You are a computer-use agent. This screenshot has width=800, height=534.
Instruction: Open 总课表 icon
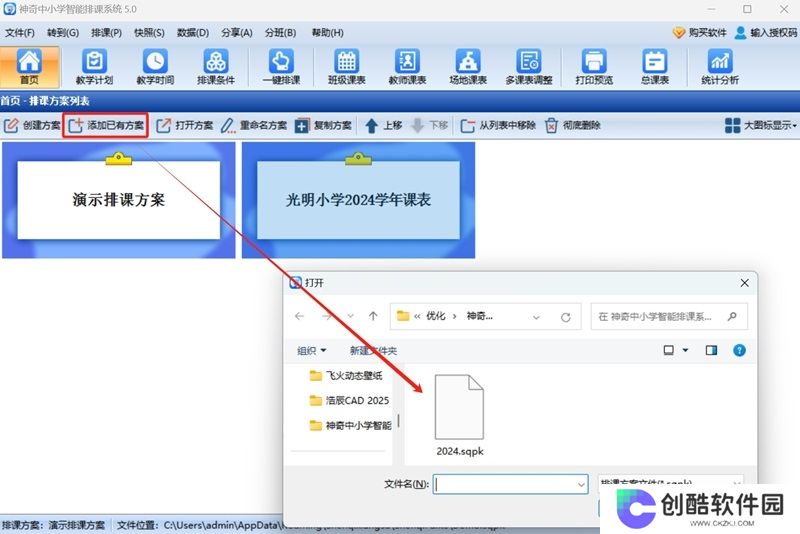pos(655,66)
